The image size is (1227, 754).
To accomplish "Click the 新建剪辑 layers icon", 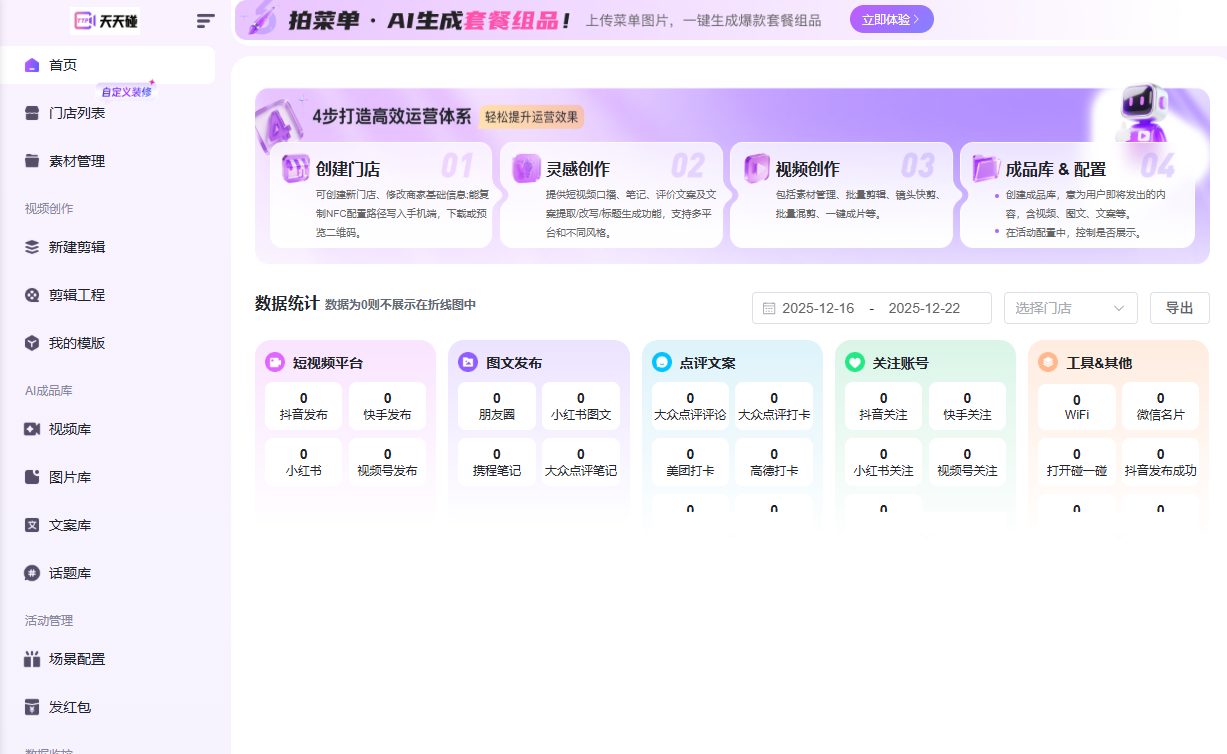I will coord(32,247).
